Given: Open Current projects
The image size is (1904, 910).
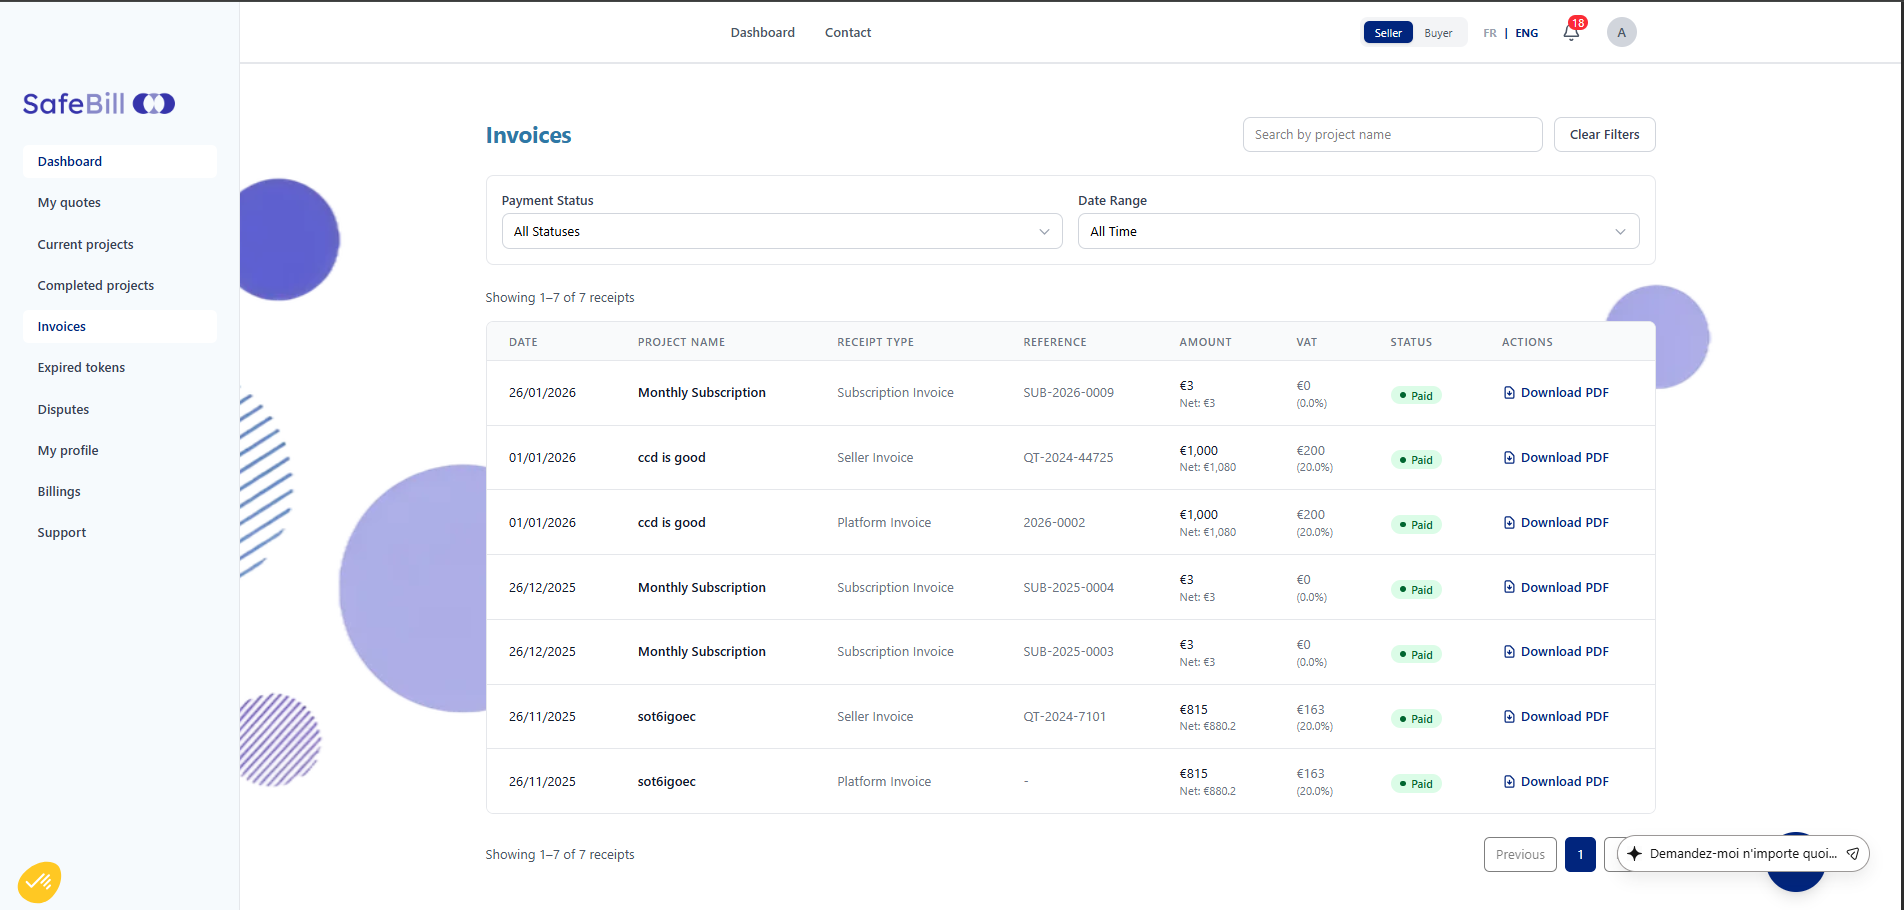Looking at the screenshot, I should [x=120, y=245].
